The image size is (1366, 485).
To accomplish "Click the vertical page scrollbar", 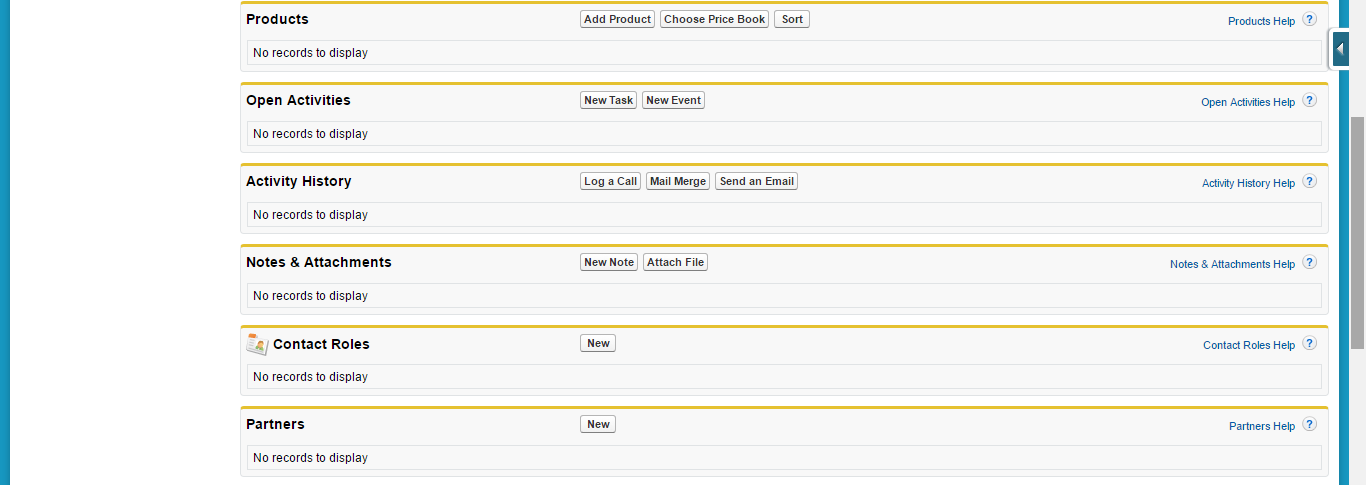I will (x=1357, y=232).
